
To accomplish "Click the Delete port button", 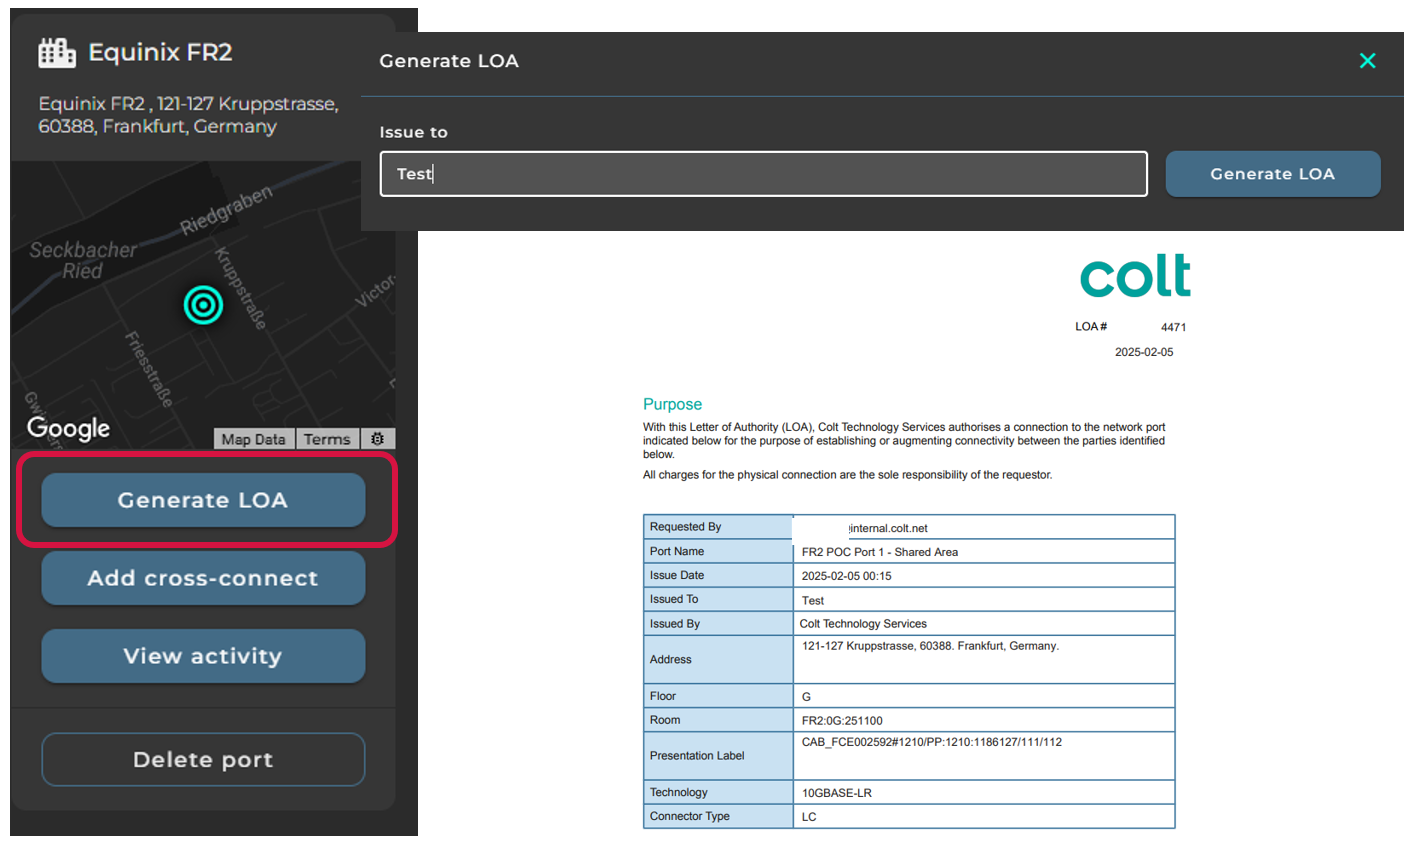I will pyautogui.click(x=203, y=760).
